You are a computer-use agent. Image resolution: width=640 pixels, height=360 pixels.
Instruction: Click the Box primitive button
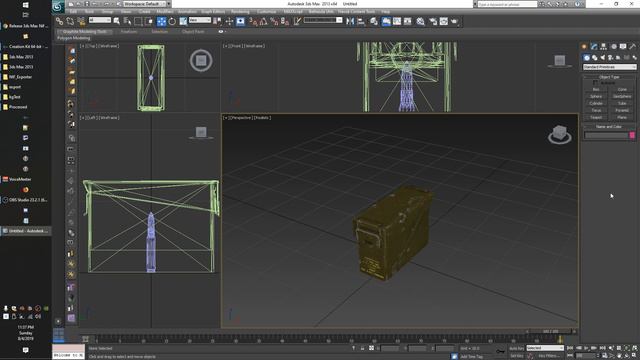tap(596, 89)
